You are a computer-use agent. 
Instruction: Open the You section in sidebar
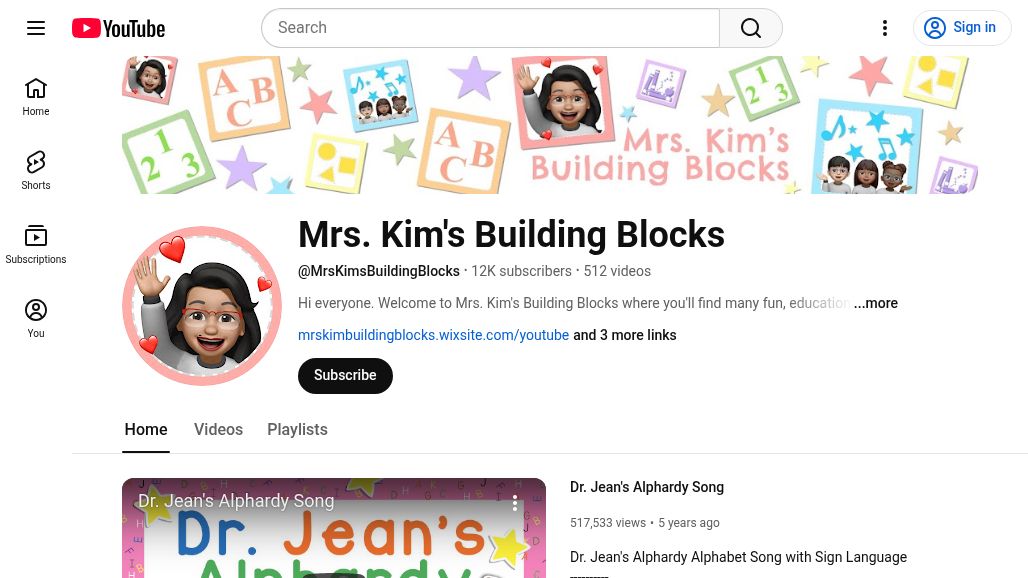pyautogui.click(x=36, y=319)
